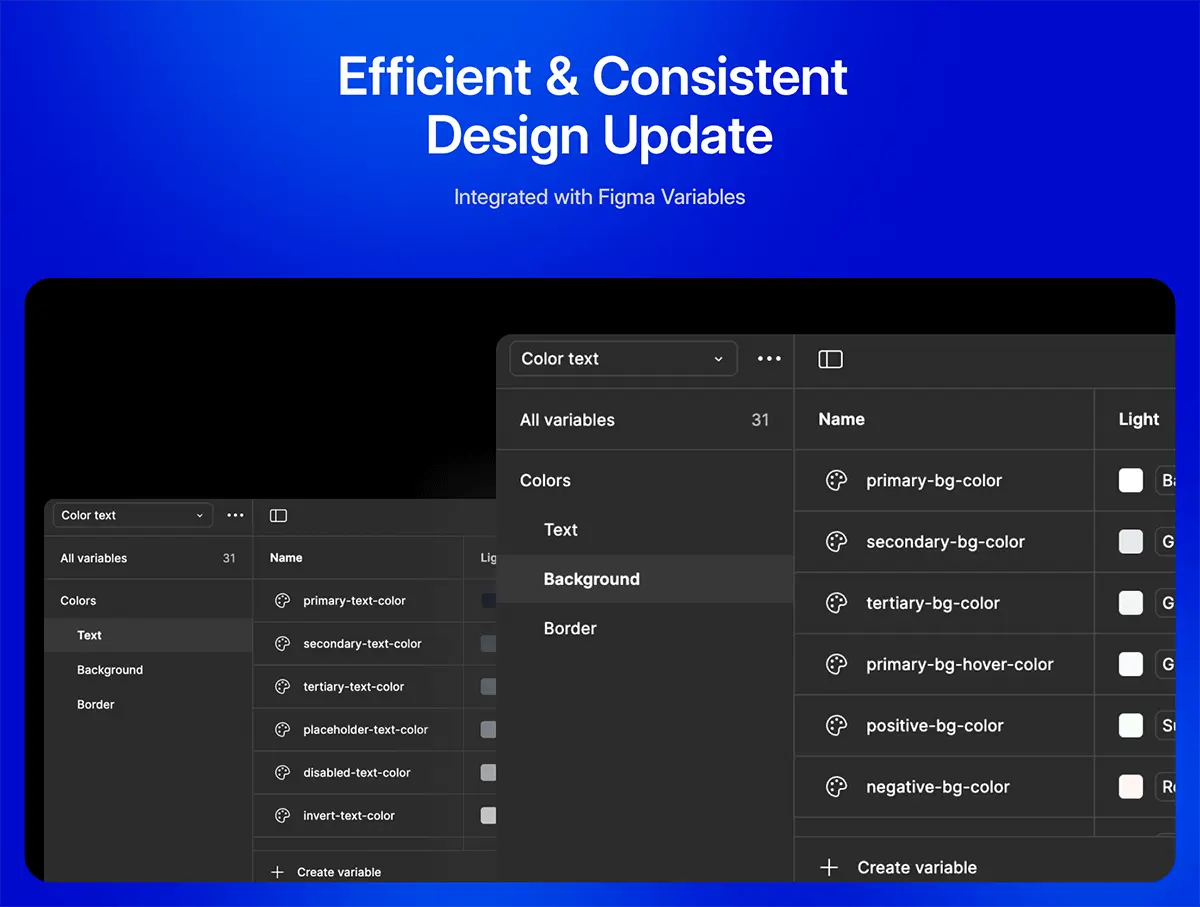Open three-dots menu in the small panel
Image resolution: width=1200 pixels, height=907 pixels.
click(235, 516)
